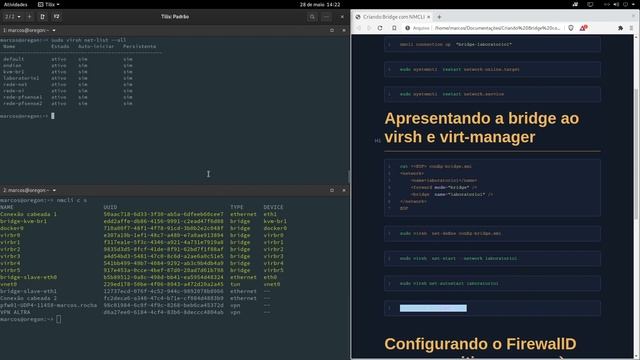Click 'bridge-slave-eth1' row in nmcli output

pos(135,291)
